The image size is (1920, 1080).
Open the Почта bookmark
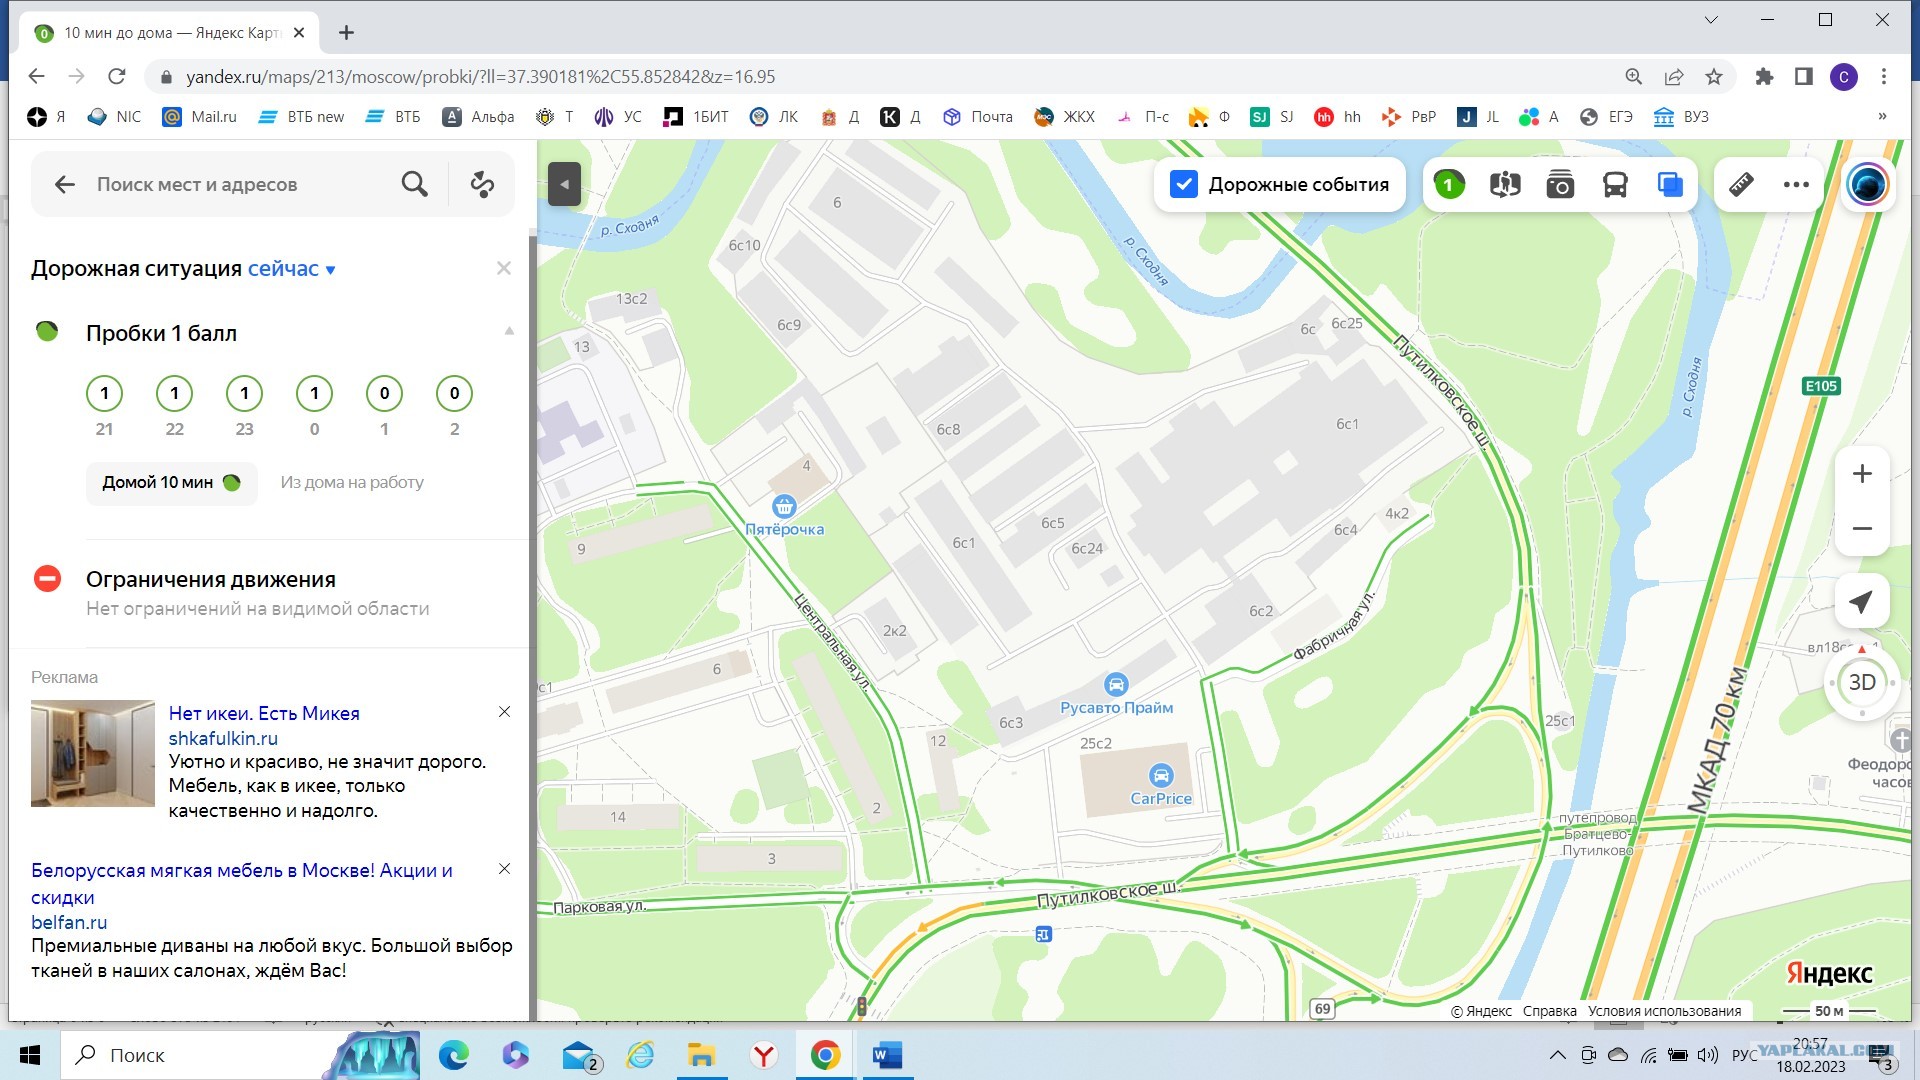(977, 117)
